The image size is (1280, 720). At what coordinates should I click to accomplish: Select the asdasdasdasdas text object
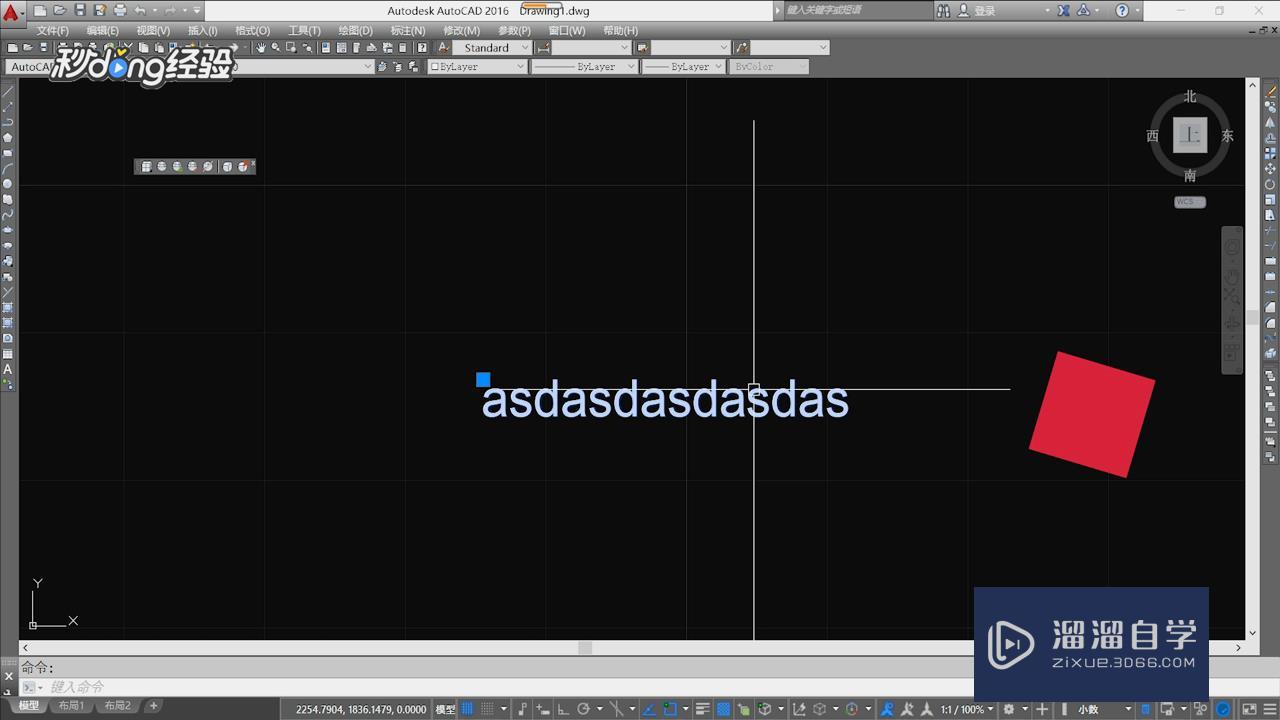click(x=665, y=401)
